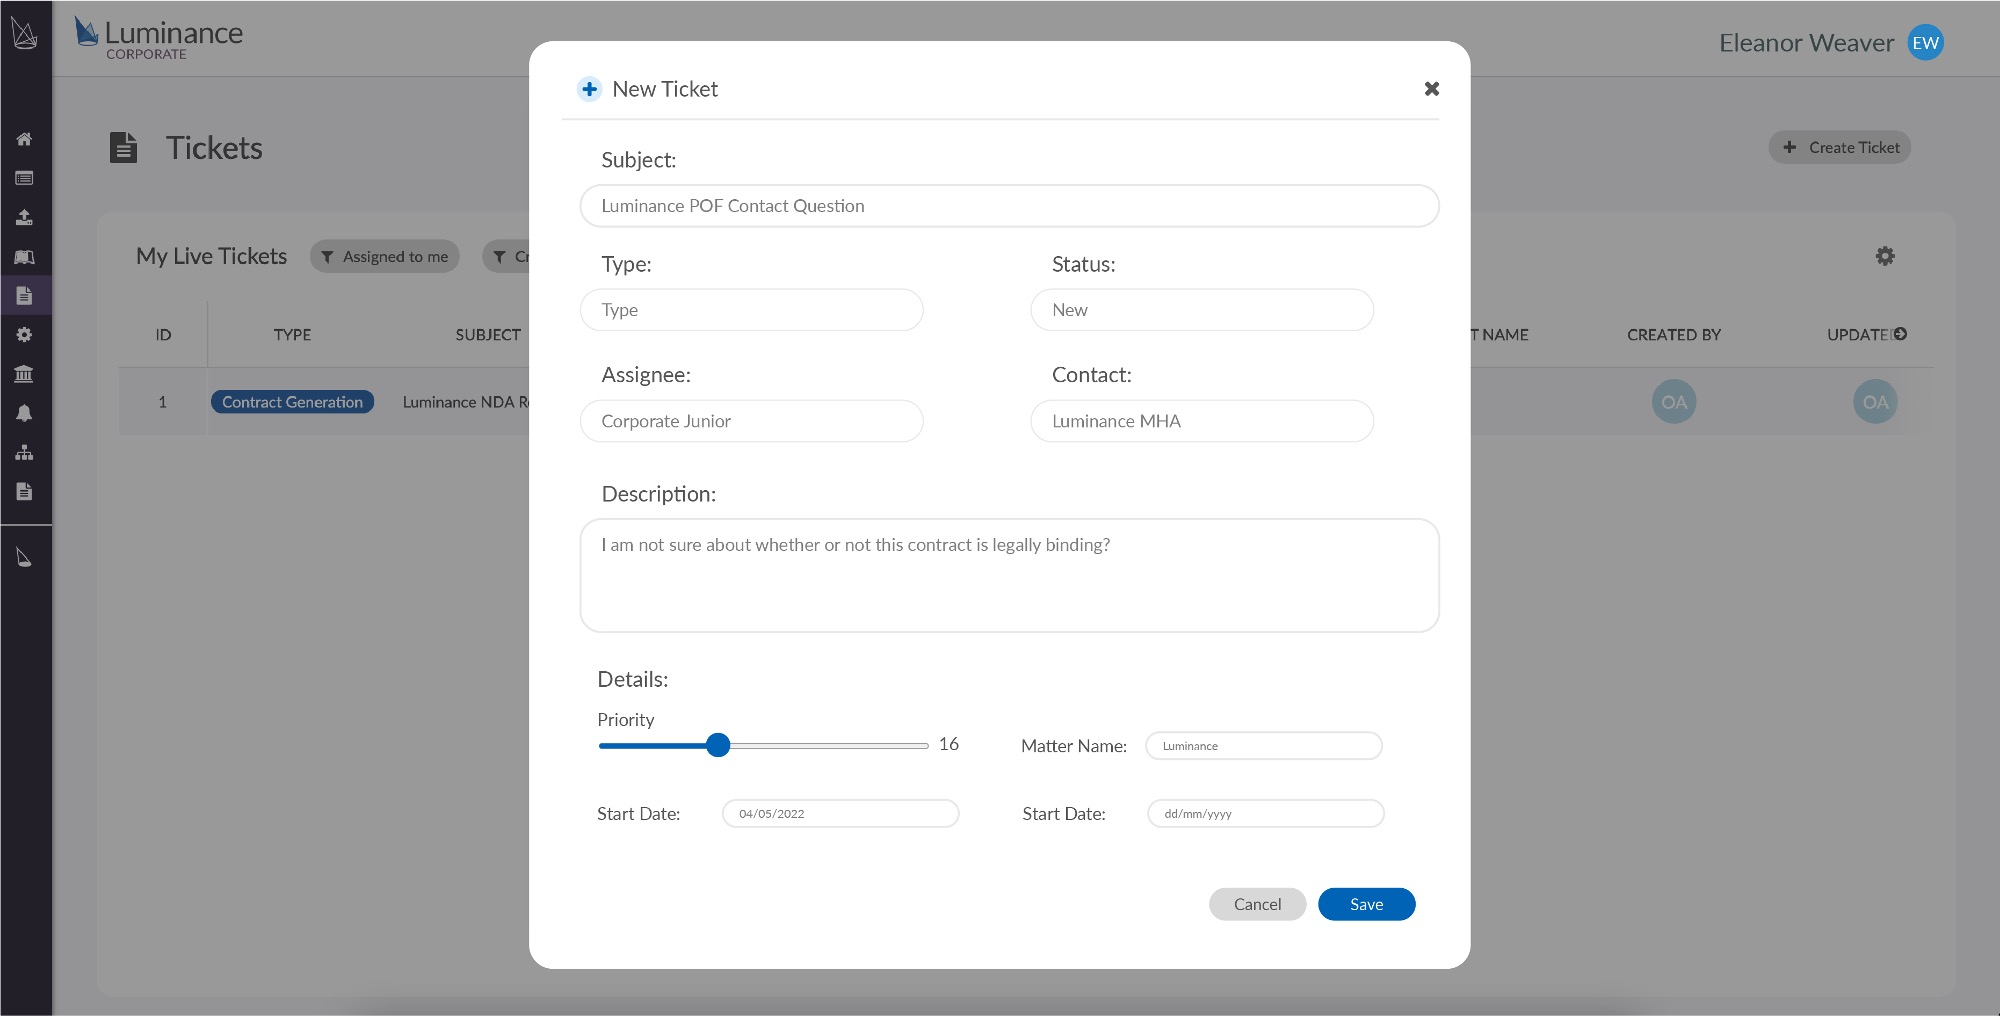2002x1016 pixels.
Task: Open the table settings gear icon
Action: click(x=1885, y=256)
